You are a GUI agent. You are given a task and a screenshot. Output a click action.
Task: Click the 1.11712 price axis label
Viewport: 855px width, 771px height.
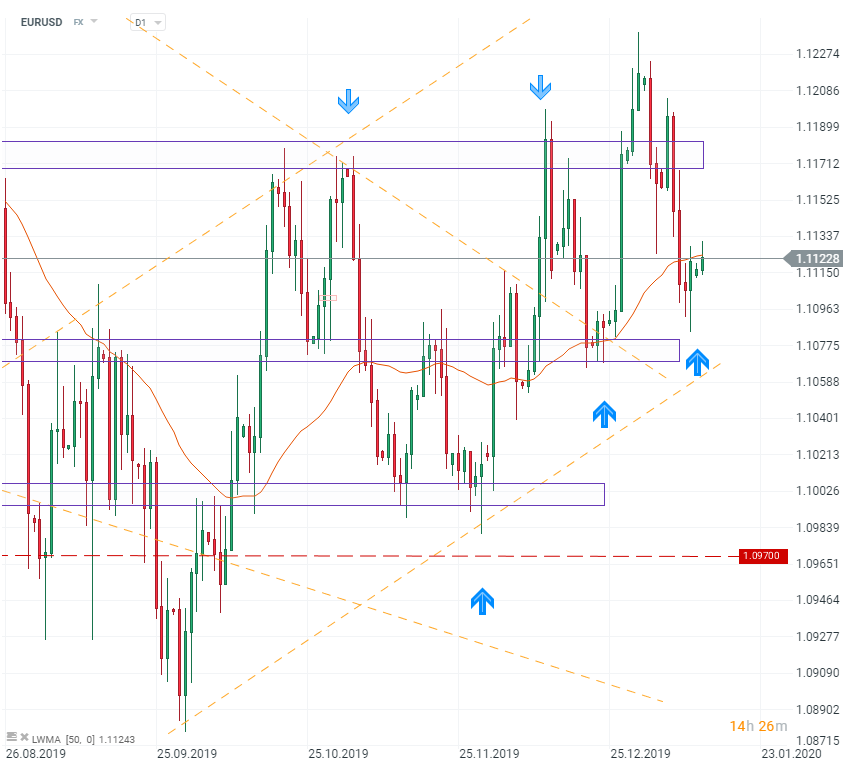point(817,164)
